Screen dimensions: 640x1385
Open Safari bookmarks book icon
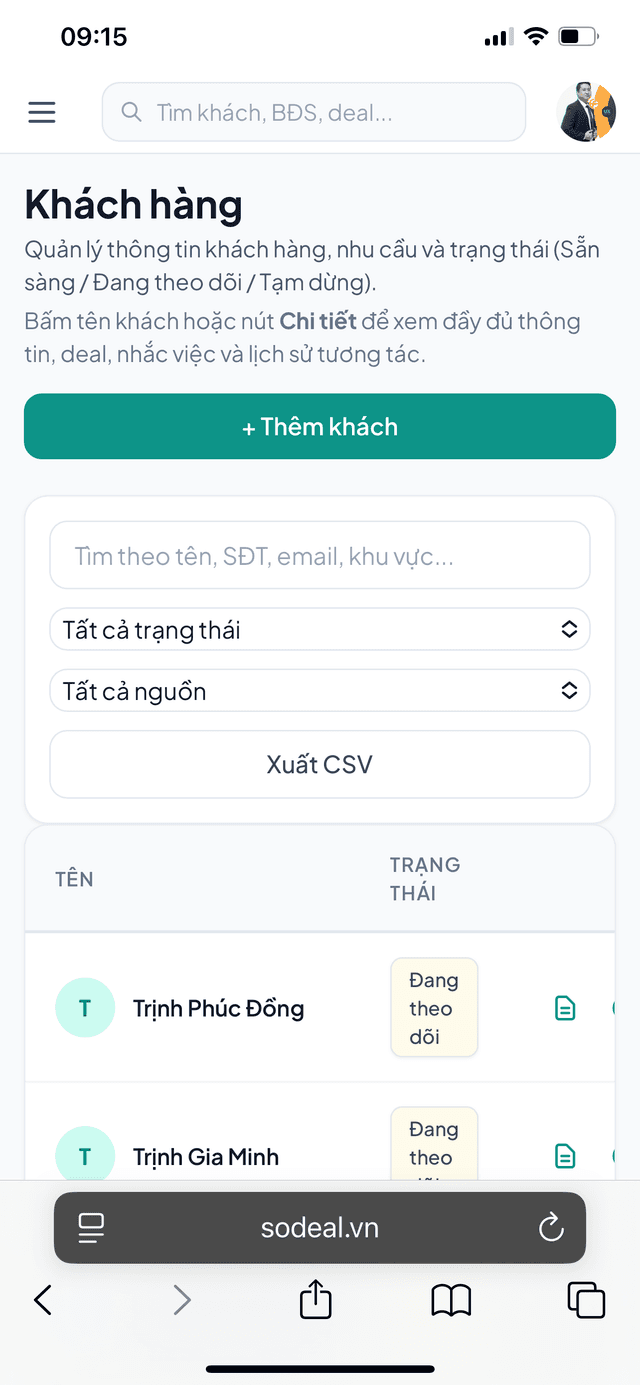coord(450,1300)
